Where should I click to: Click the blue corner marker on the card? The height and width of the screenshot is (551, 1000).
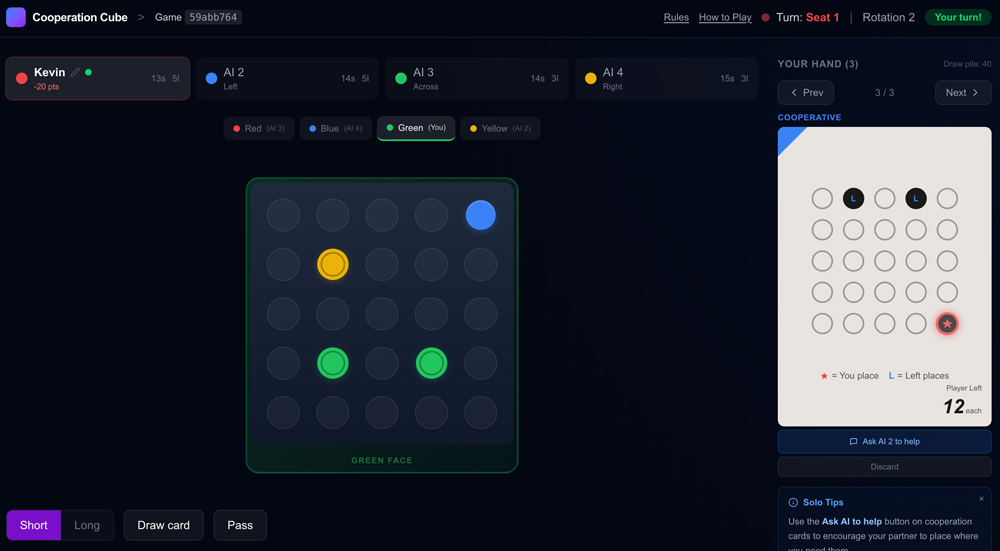click(788, 138)
